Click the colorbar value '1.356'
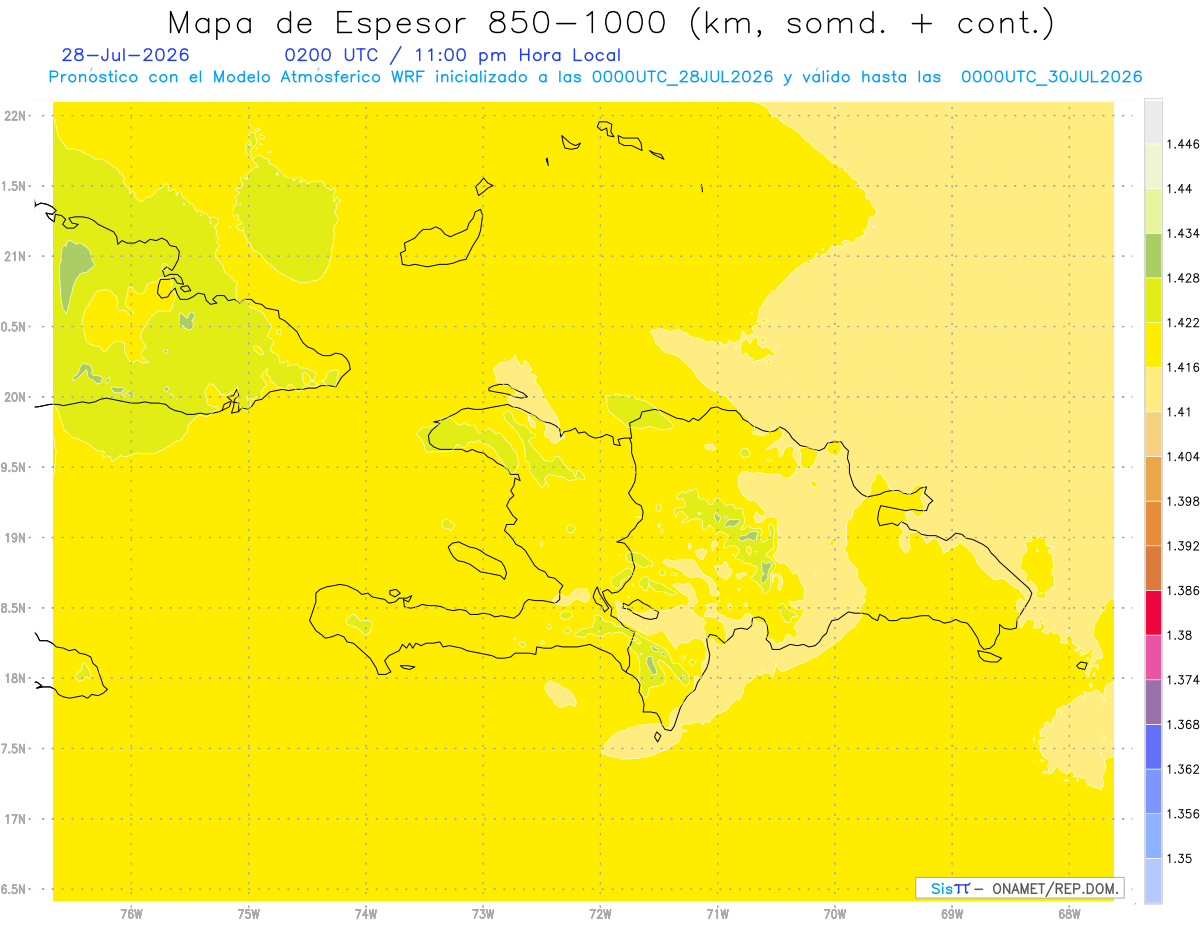The width and height of the screenshot is (1200, 927). coord(1185,814)
